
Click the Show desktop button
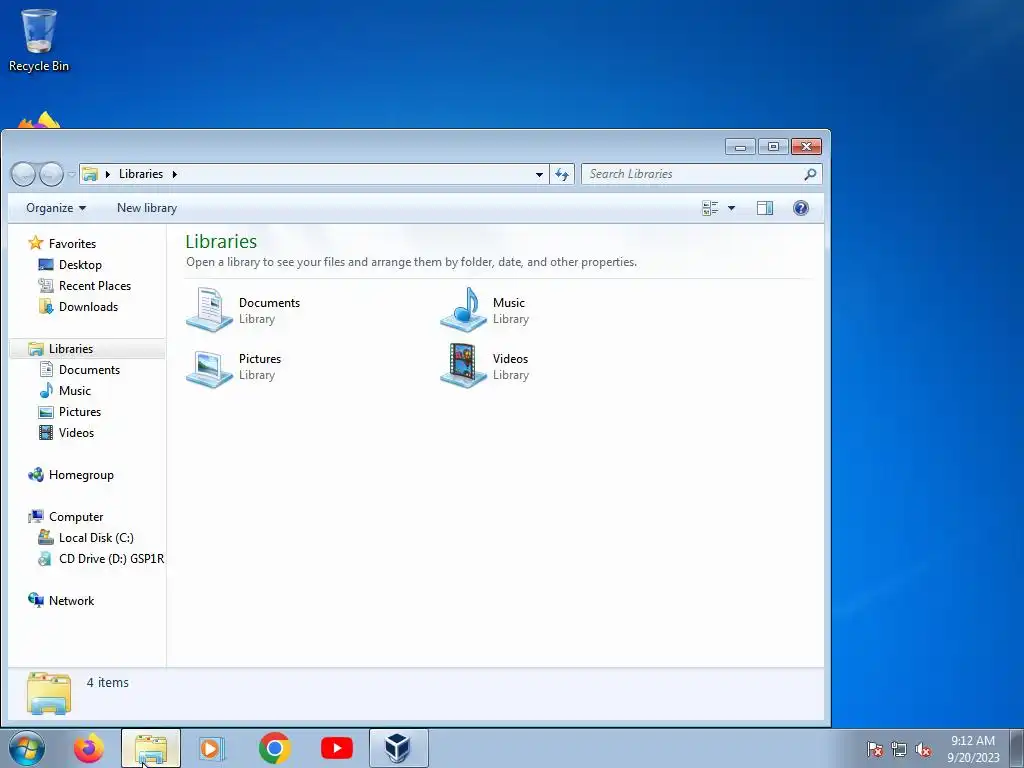pos(1016,748)
